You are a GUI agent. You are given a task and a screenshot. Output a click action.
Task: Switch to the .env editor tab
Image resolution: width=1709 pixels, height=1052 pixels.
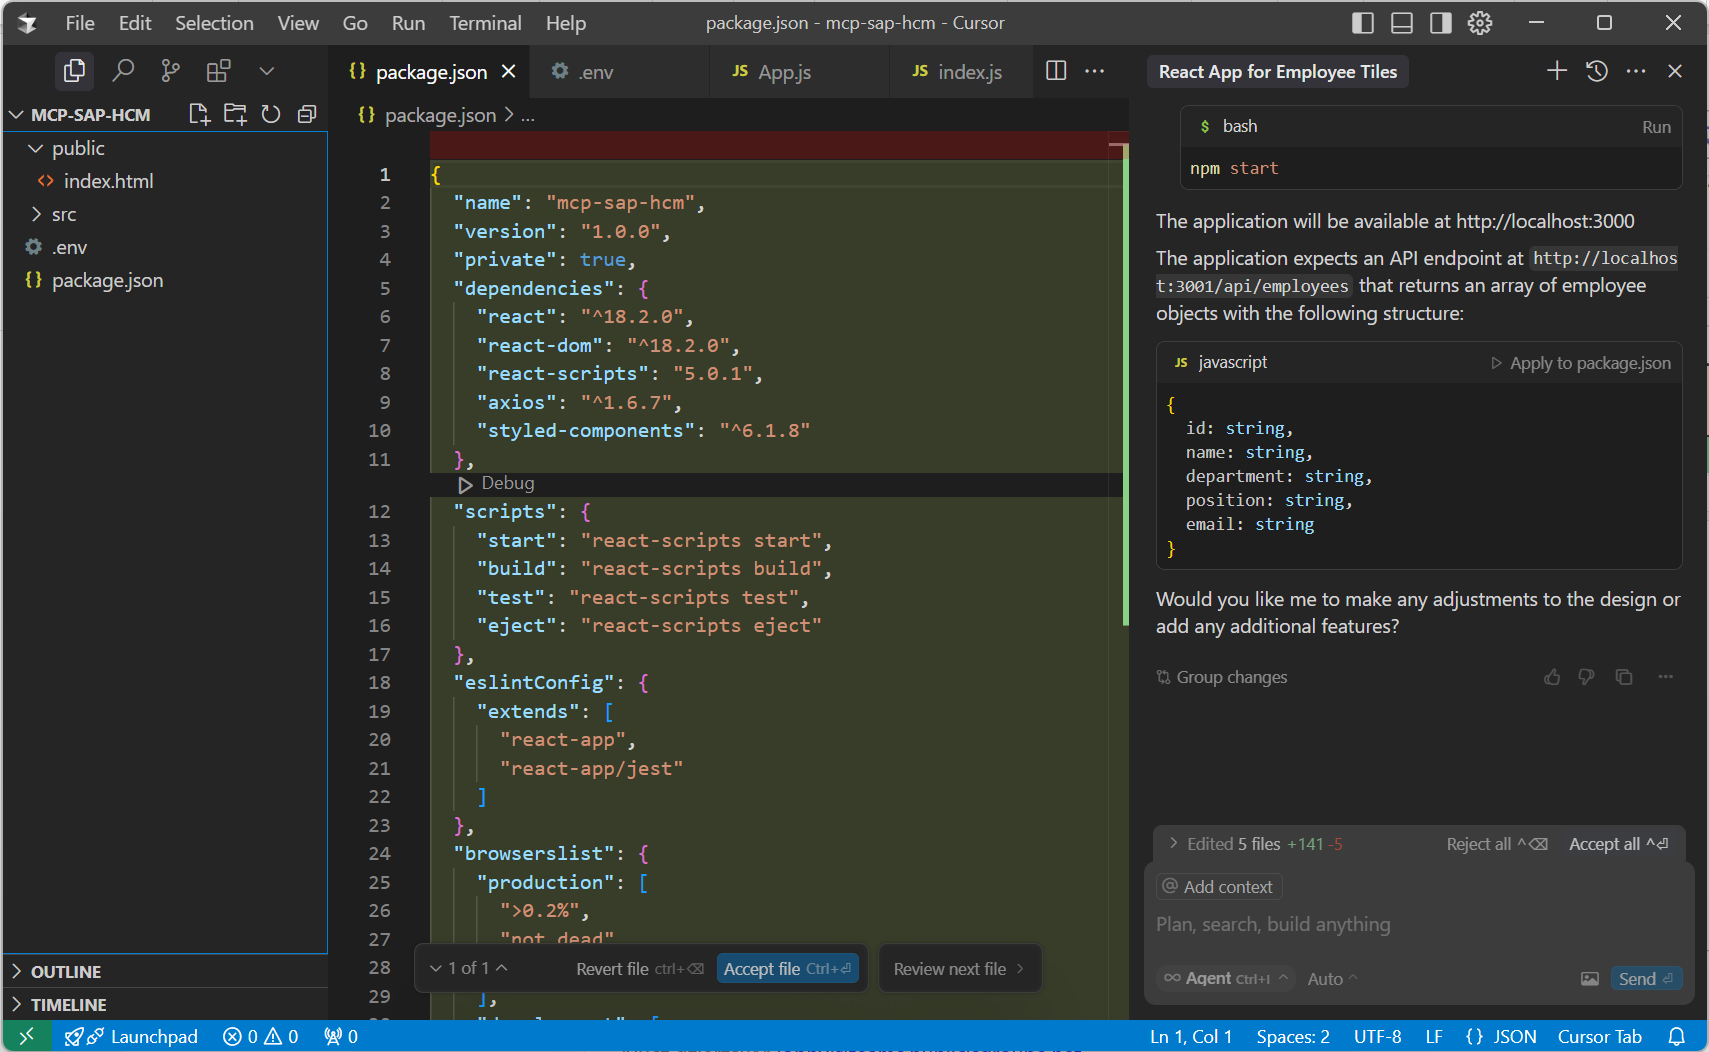click(x=618, y=72)
